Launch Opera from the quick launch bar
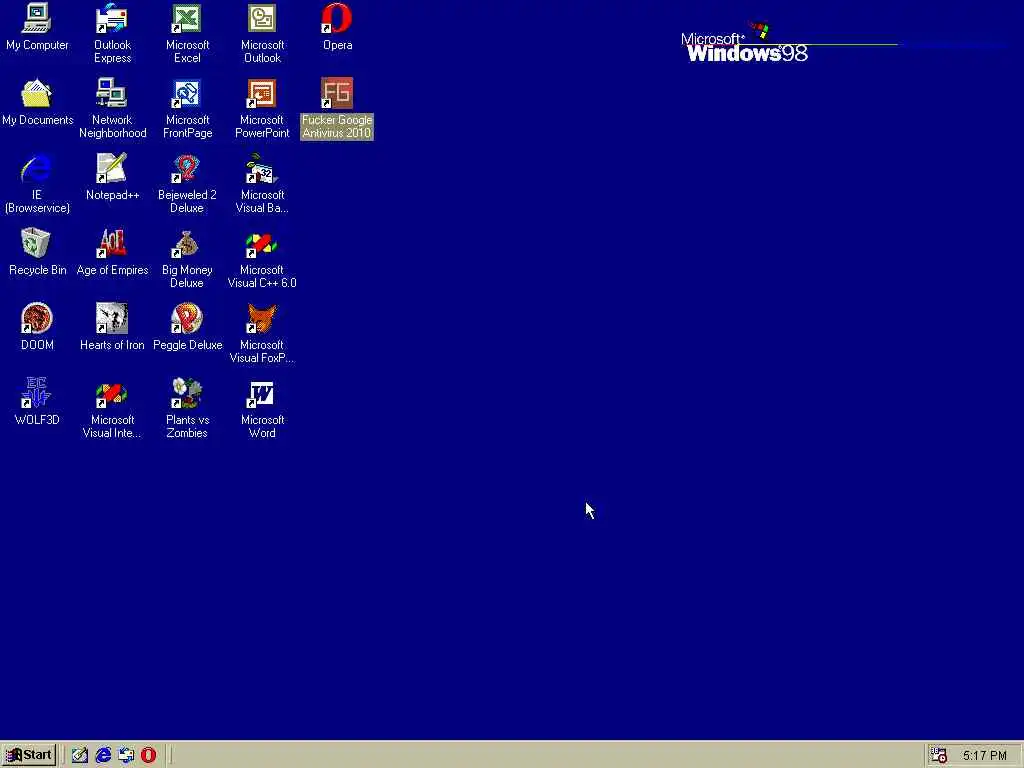1024x768 pixels. (x=149, y=755)
